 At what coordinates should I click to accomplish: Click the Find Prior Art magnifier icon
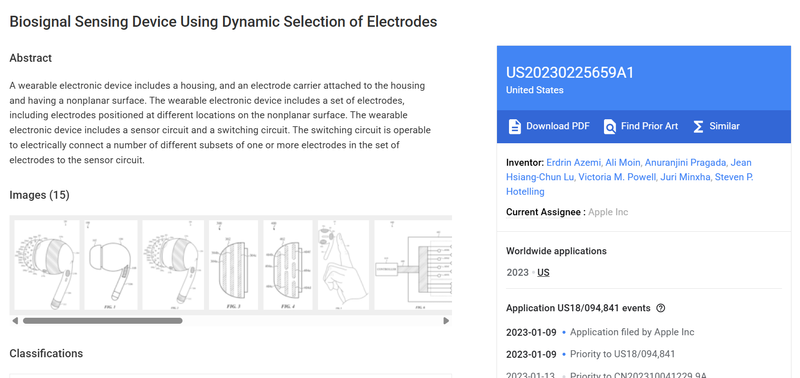tap(610, 127)
